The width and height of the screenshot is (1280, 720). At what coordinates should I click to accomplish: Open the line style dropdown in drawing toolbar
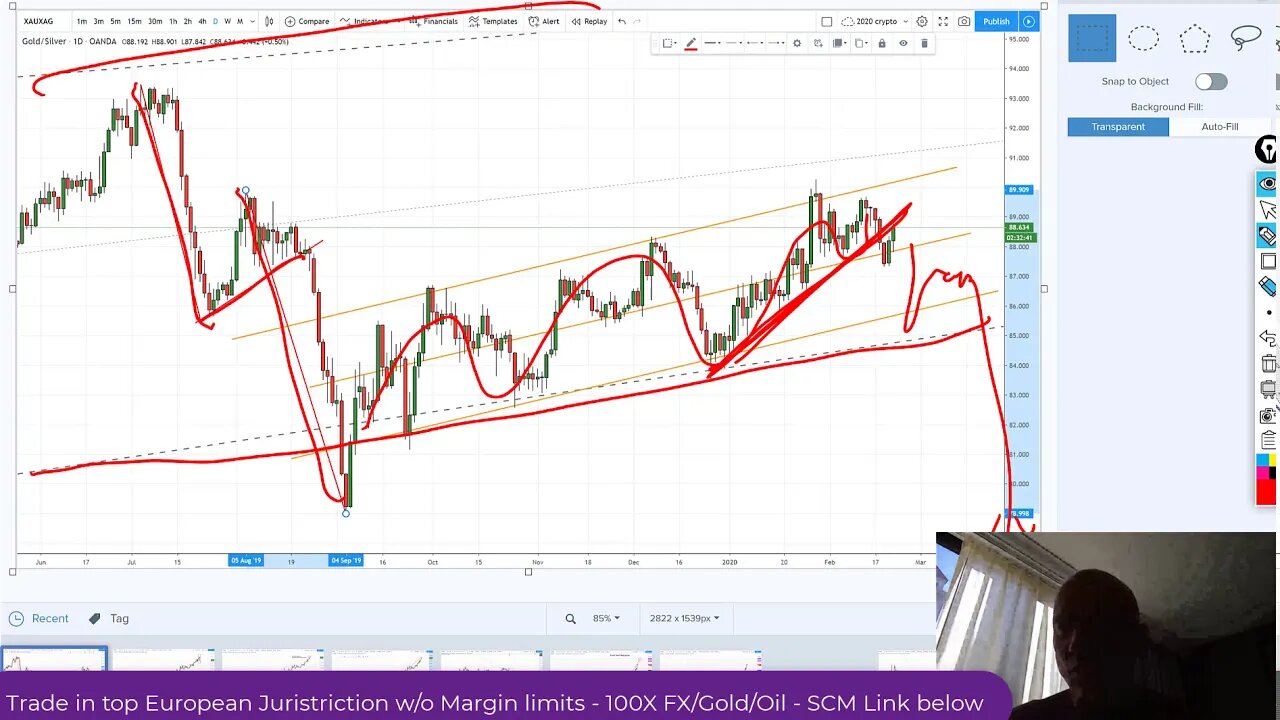click(713, 43)
